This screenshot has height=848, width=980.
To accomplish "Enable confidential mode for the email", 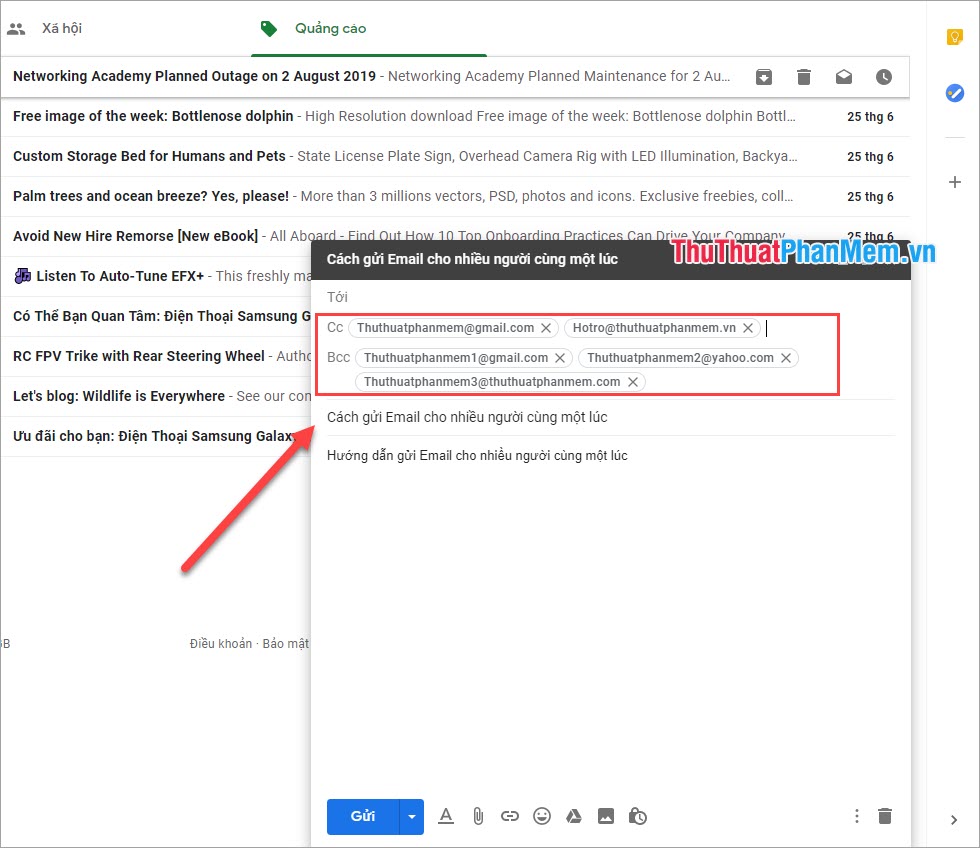I will (x=638, y=816).
